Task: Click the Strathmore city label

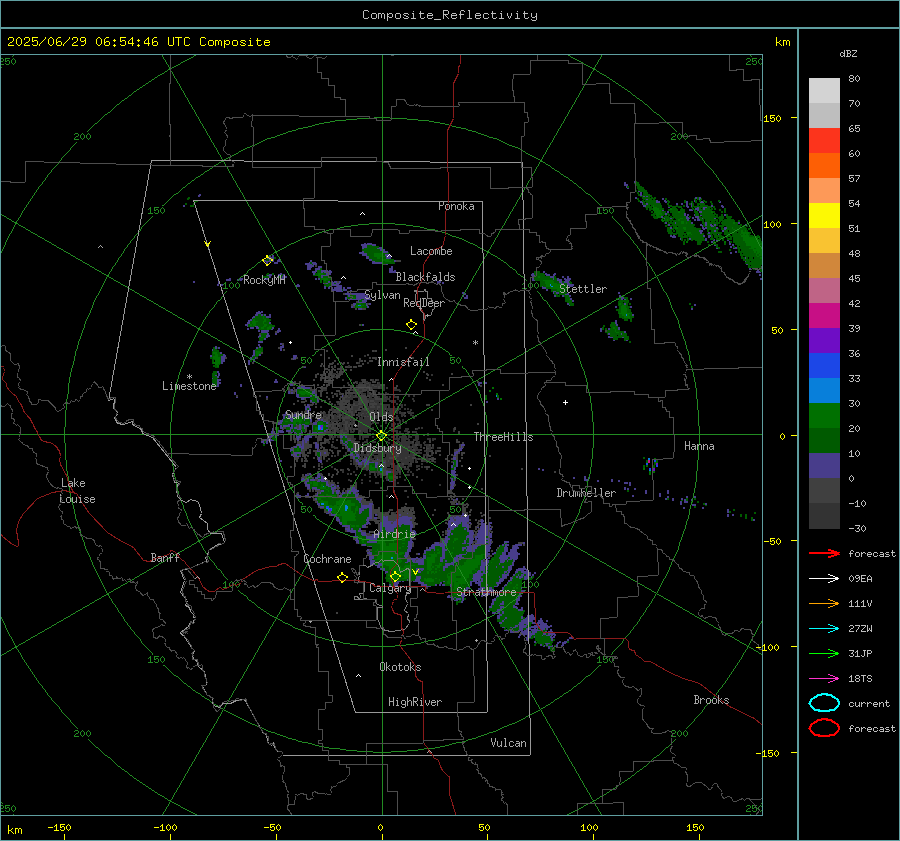Action: (486, 592)
